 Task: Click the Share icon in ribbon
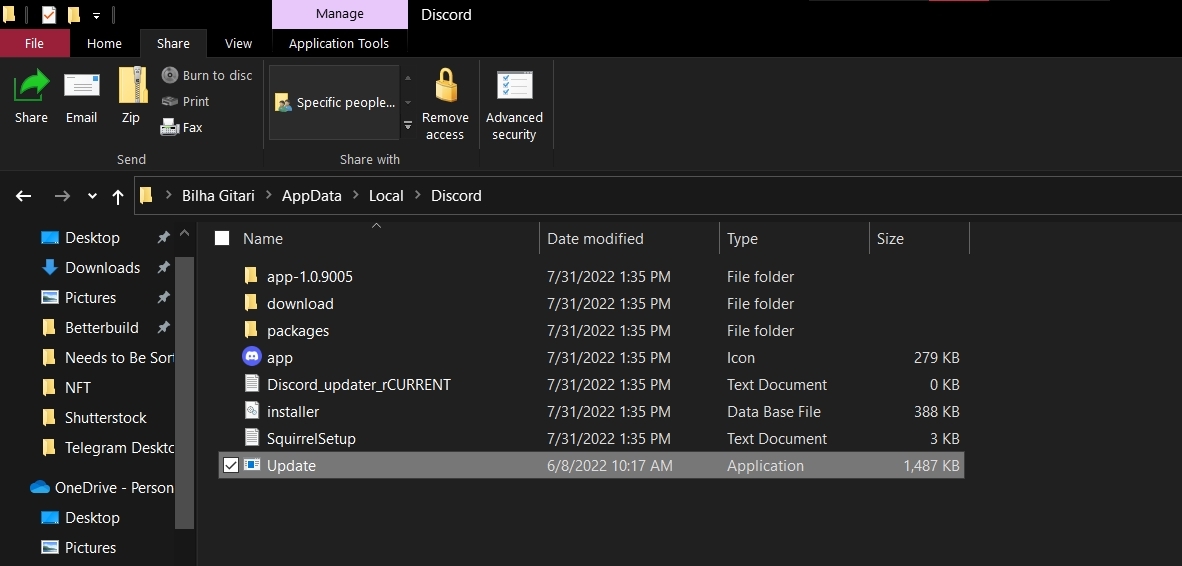31,87
